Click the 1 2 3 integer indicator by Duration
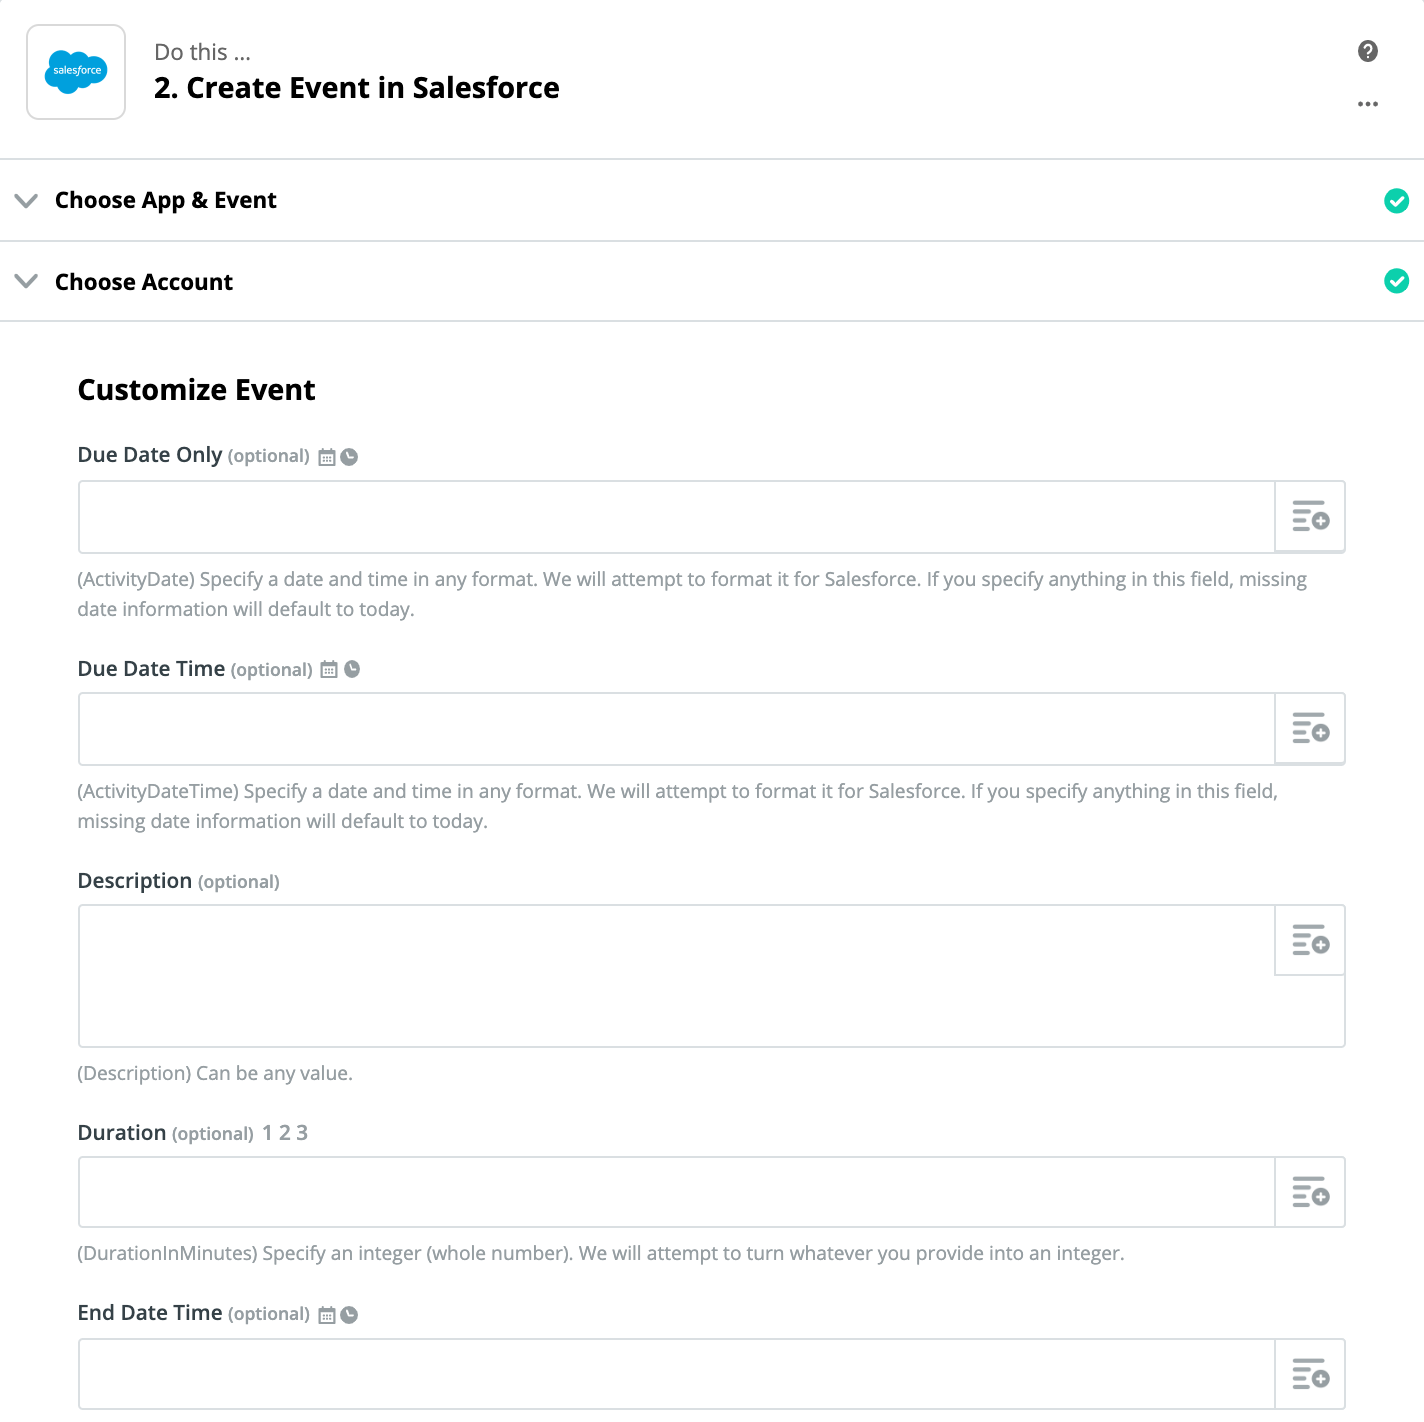 [285, 1133]
